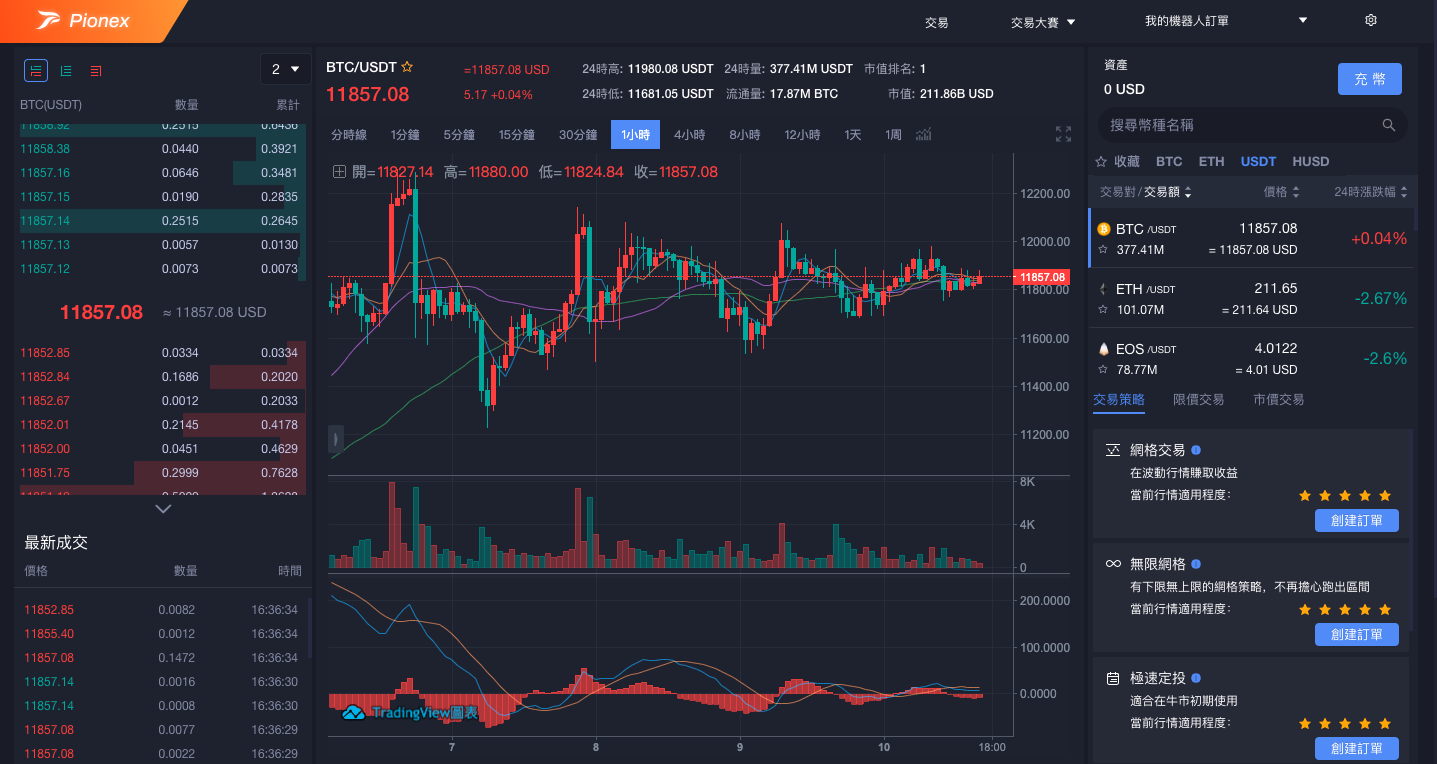Create a 無限網格 order with 創建訂單
Screen dimensions: 1437x764
1357,634
